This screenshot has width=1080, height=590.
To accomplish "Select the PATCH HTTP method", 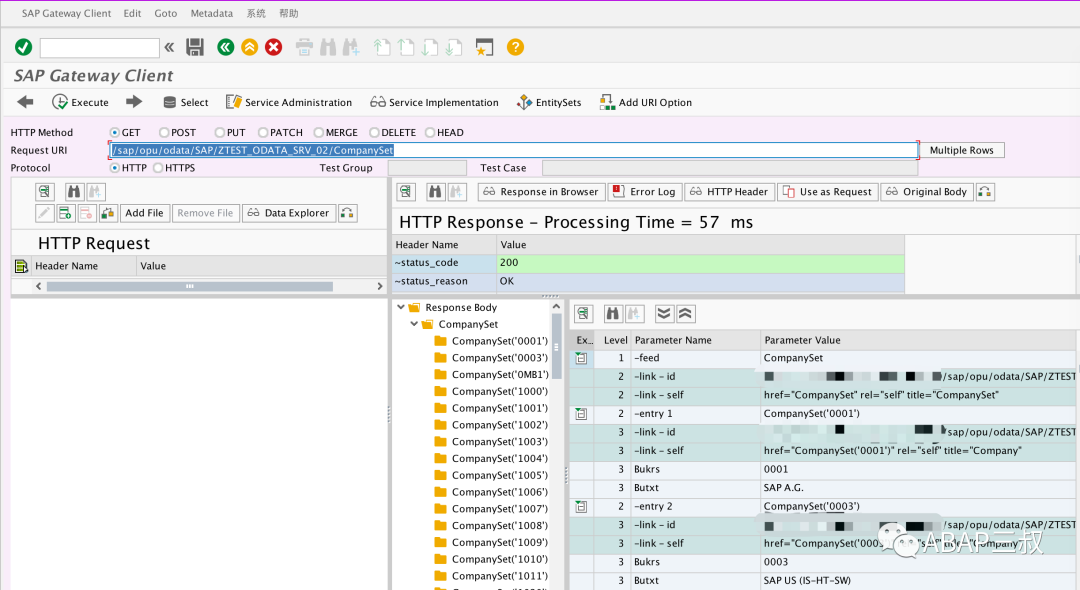I will pos(263,132).
